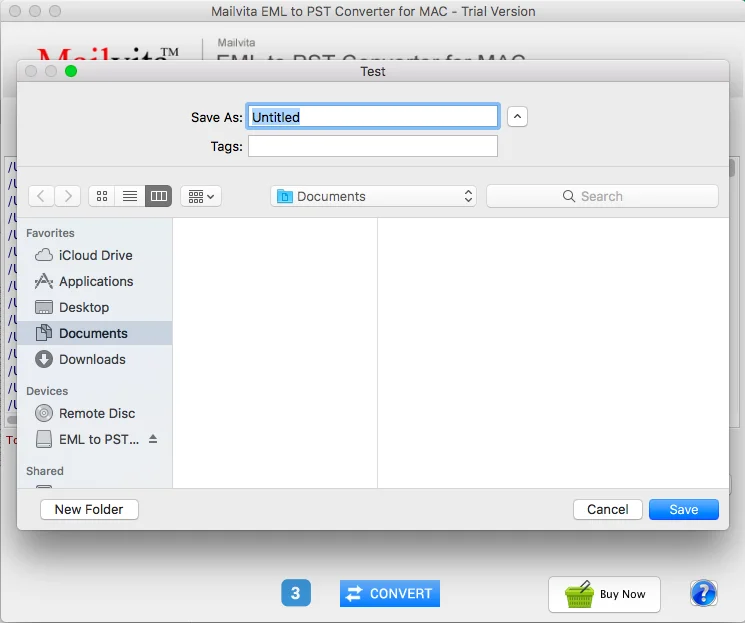745x623 pixels.
Task: Click the Desktop icon in sidebar
Action: coord(44,307)
